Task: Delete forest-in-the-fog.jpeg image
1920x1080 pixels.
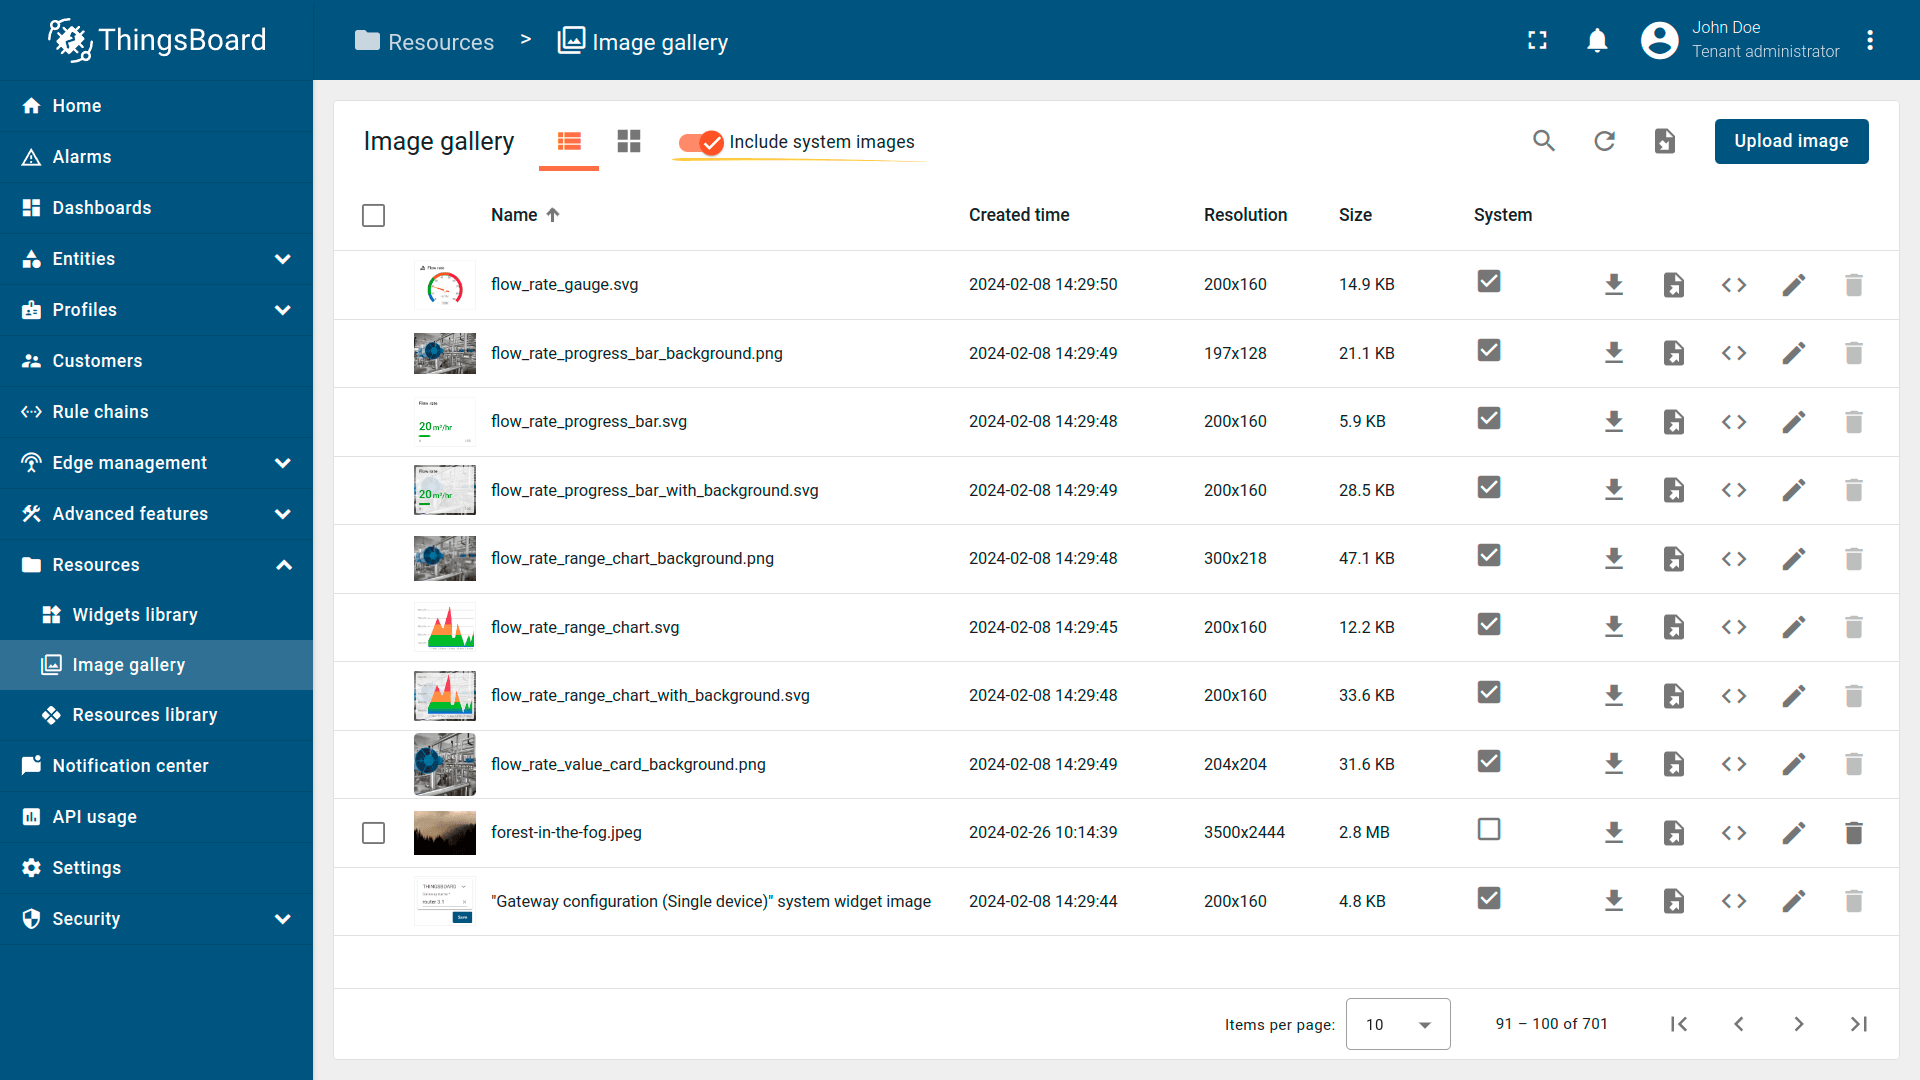Action: (x=1853, y=833)
